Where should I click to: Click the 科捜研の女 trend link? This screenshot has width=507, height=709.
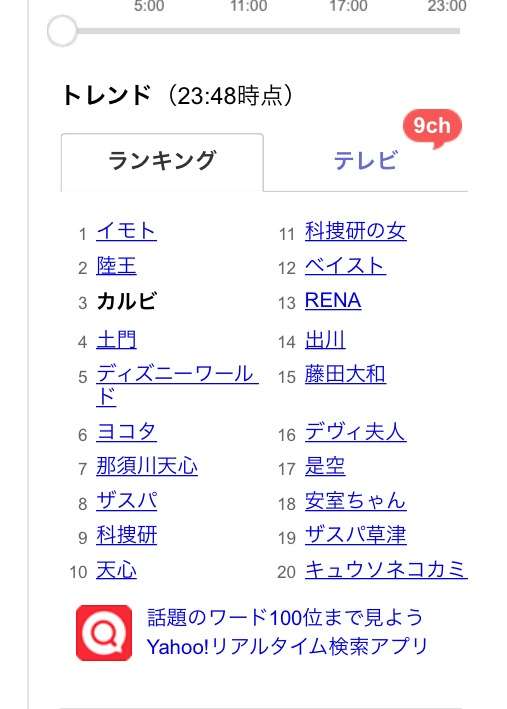[355, 232]
